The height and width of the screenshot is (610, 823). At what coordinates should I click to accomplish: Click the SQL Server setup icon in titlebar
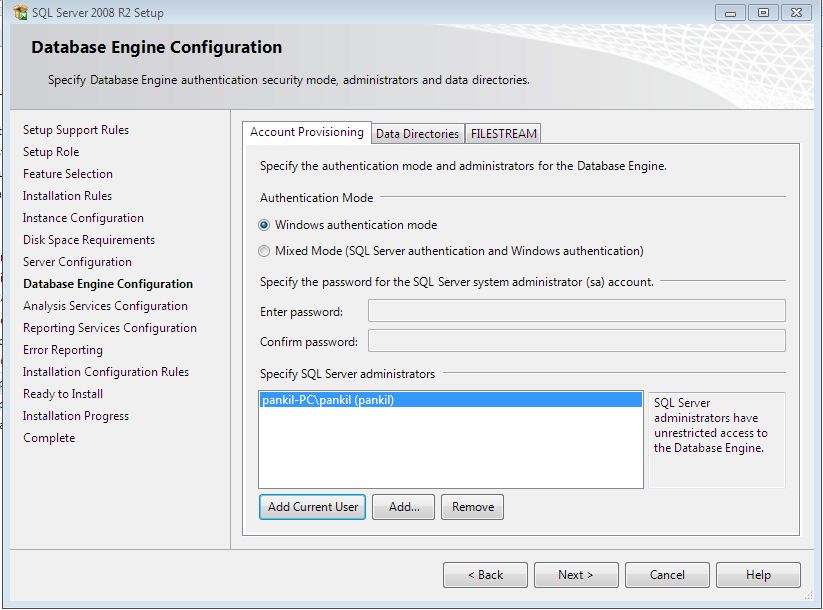pos(18,11)
